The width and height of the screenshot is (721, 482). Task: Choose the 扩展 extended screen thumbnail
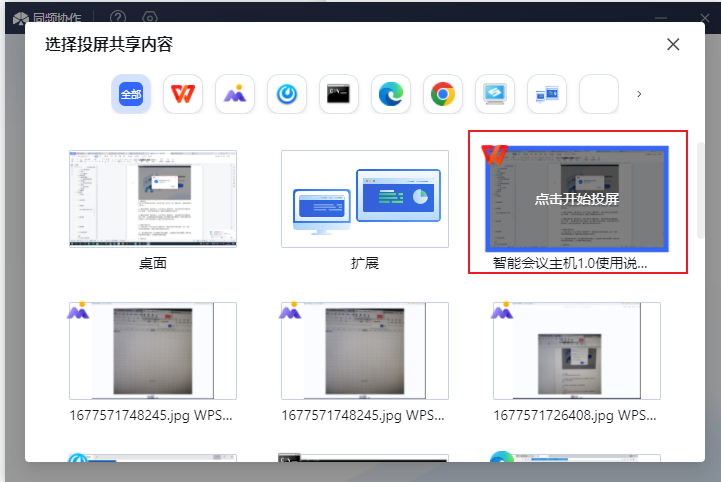click(x=365, y=199)
